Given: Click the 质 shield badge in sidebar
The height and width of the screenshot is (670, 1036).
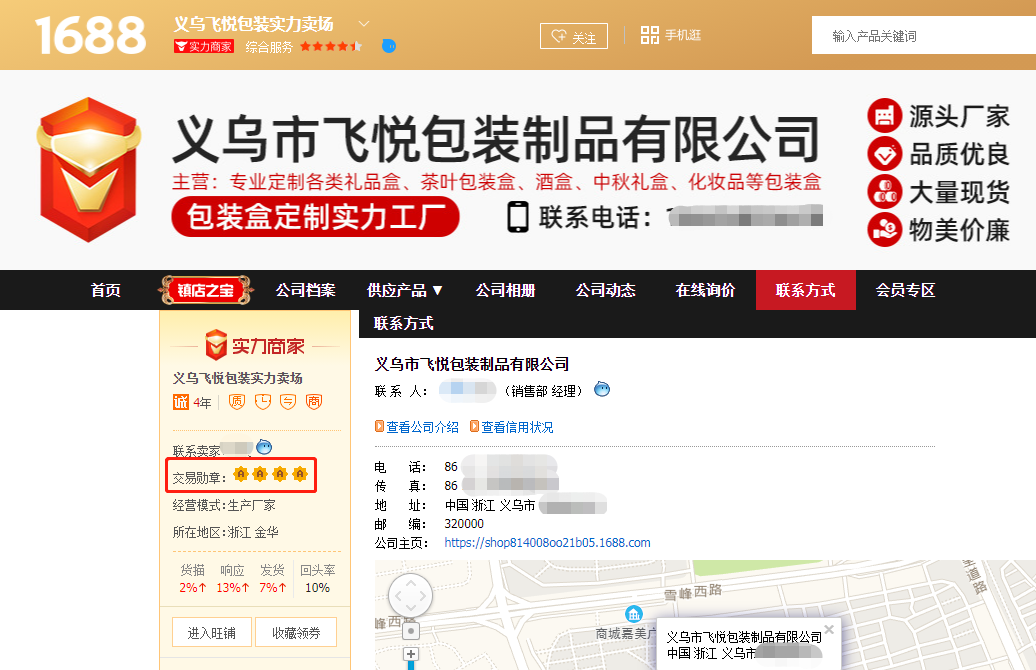Looking at the screenshot, I should coord(237,402).
